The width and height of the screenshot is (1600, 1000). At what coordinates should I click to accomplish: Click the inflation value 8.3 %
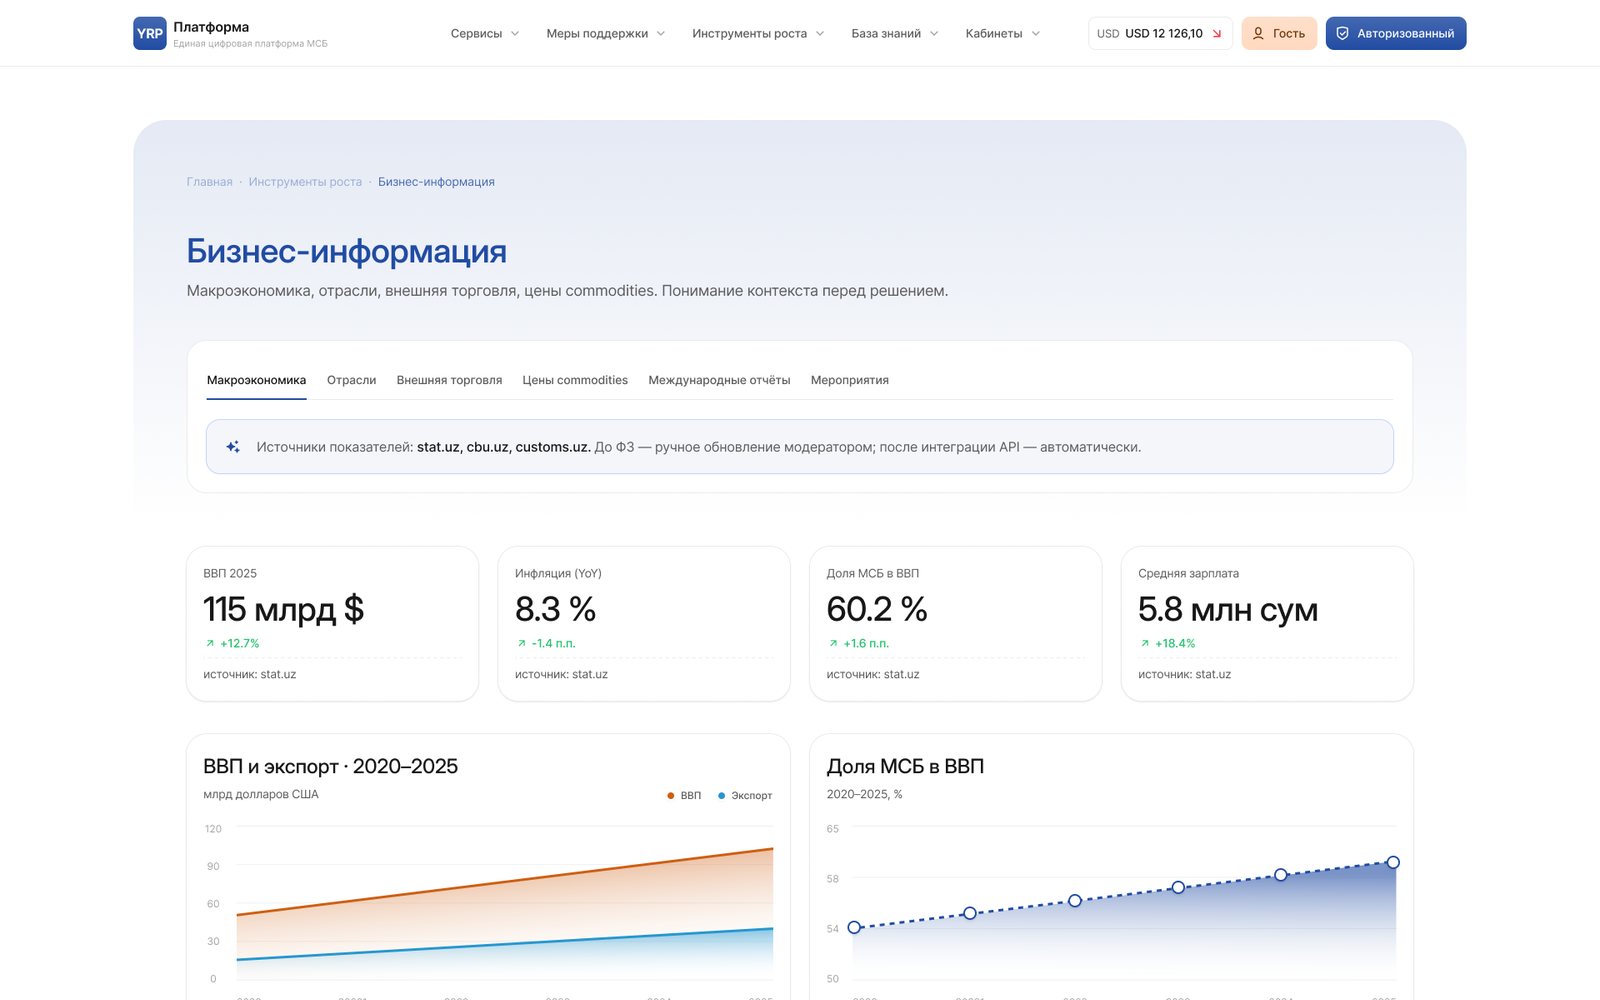(555, 609)
